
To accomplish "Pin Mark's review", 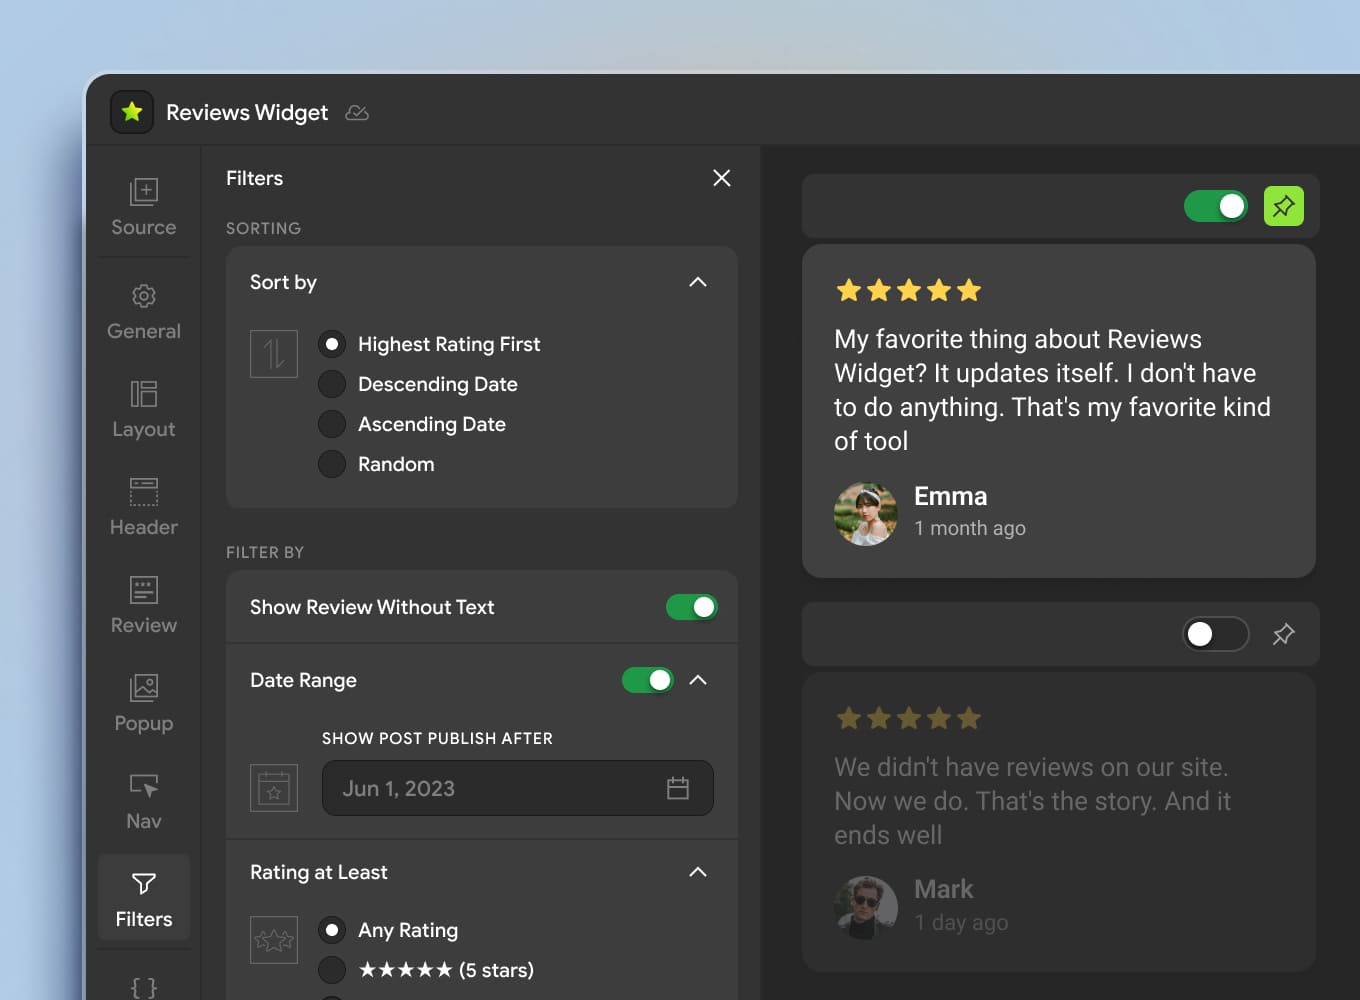I will pyautogui.click(x=1284, y=634).
